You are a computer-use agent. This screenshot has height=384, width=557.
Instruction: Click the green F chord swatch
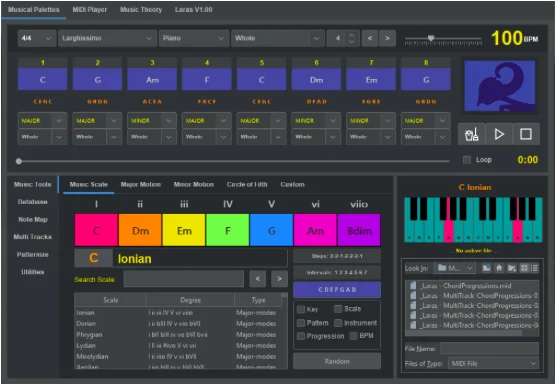(228, 230)
